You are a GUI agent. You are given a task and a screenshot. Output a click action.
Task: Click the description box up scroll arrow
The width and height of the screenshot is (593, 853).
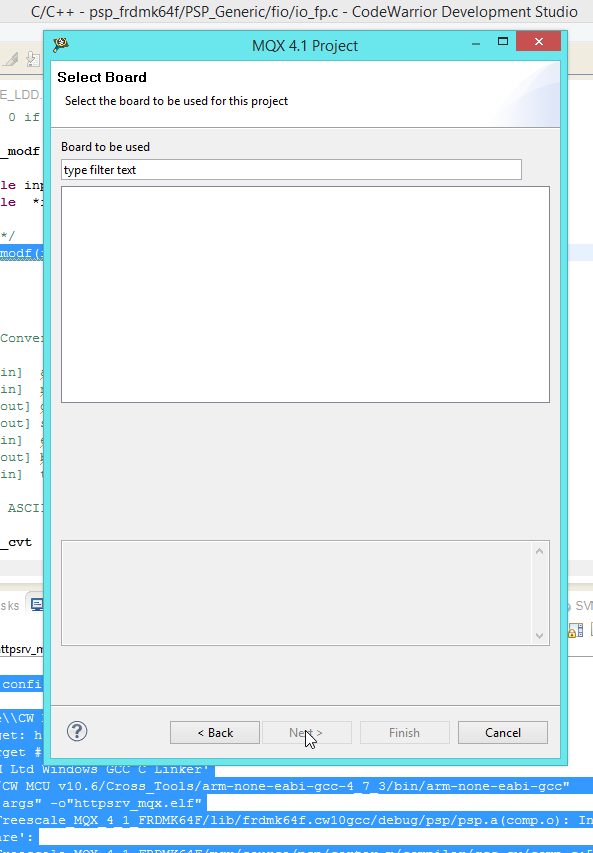(539, 551)
